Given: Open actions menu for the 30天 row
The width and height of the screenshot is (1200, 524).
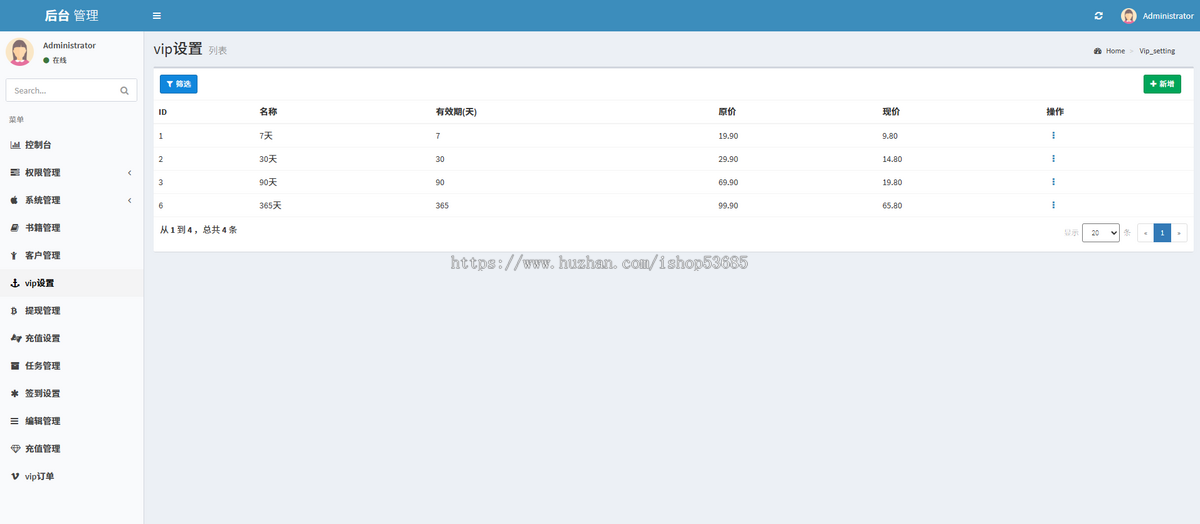Looking at the screenshot, I should pos(1053,159).
